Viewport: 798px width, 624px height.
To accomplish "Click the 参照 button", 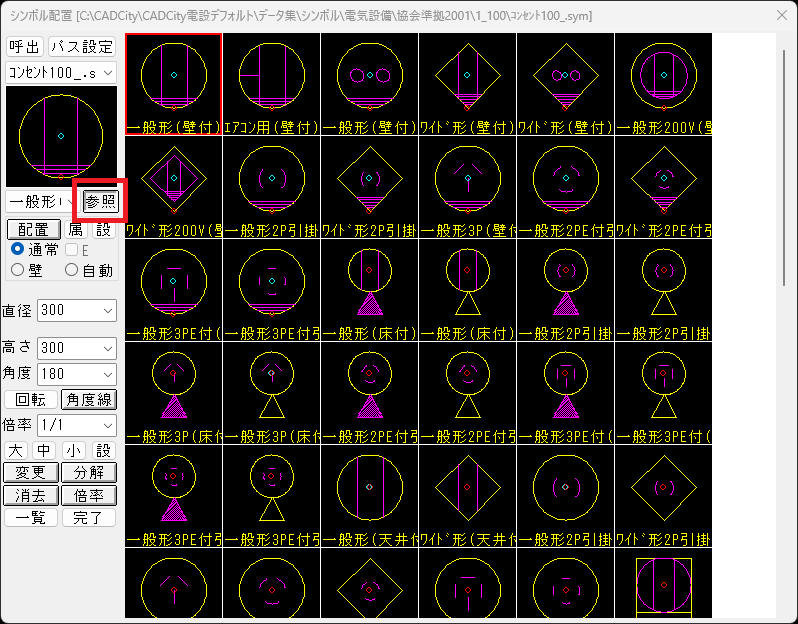I will click(x=101, y=202).
